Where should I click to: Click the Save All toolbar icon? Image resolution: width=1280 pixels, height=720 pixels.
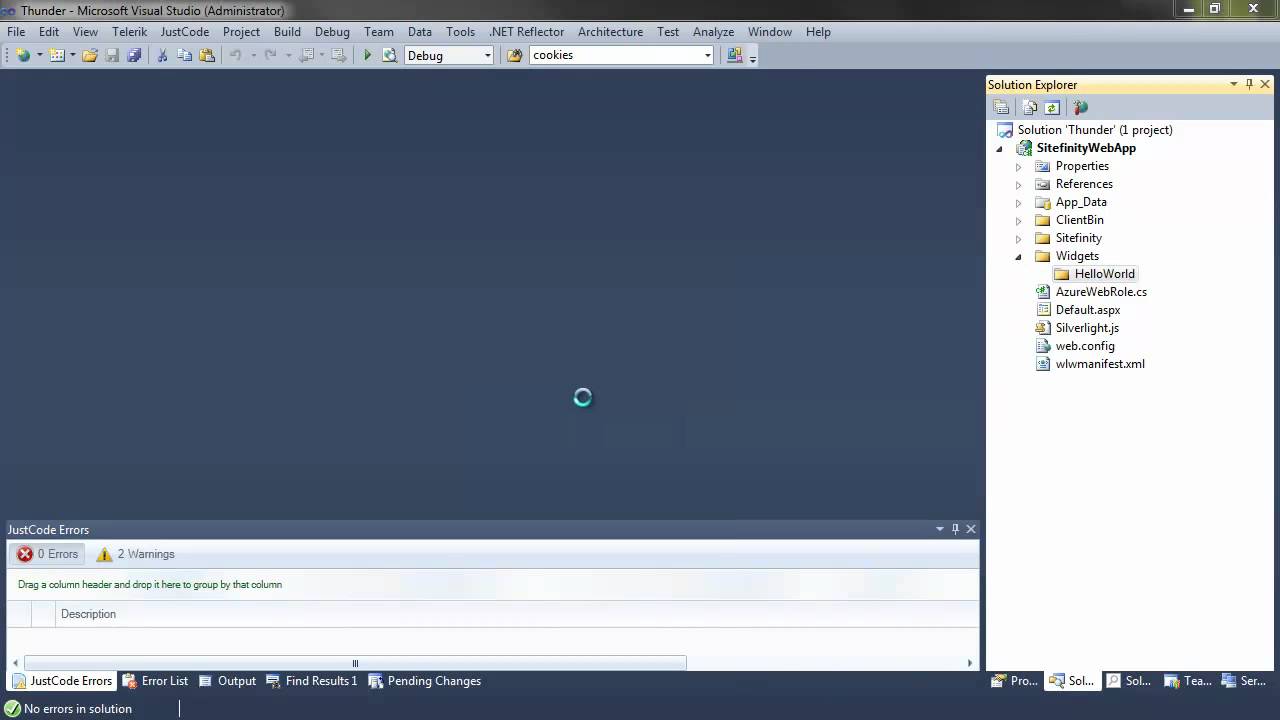[x=134, y=55]
